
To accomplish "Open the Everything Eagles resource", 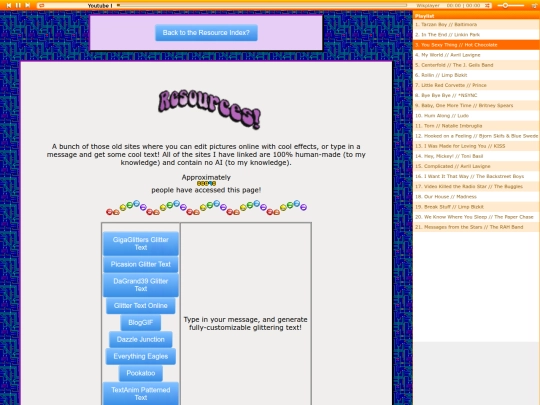I will click(141, 356).
